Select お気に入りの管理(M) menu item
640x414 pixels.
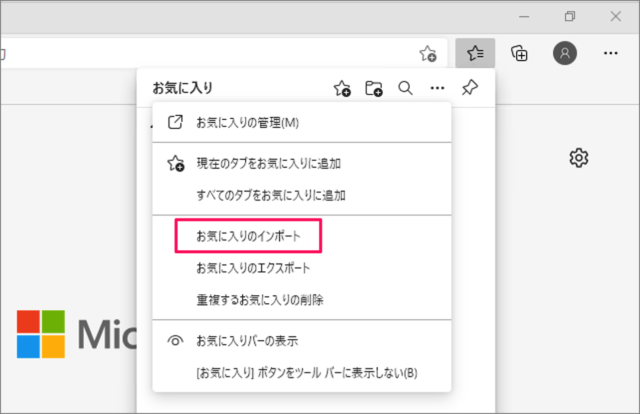coord(302,122)
